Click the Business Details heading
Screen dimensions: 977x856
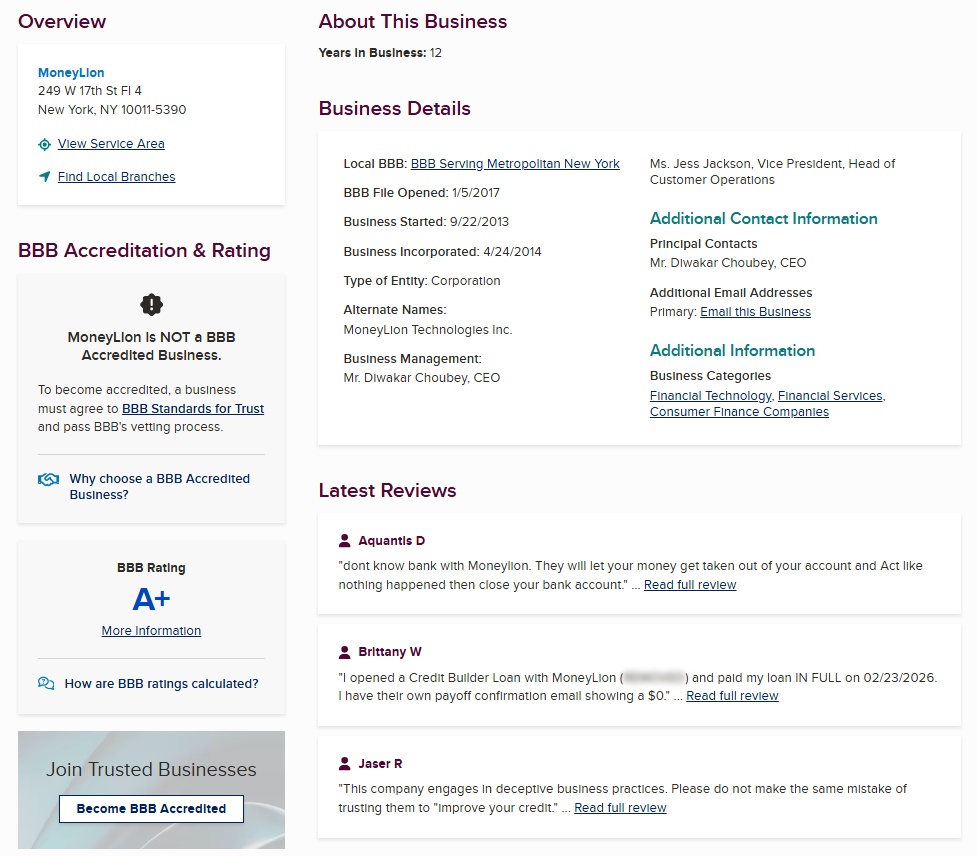394,108
